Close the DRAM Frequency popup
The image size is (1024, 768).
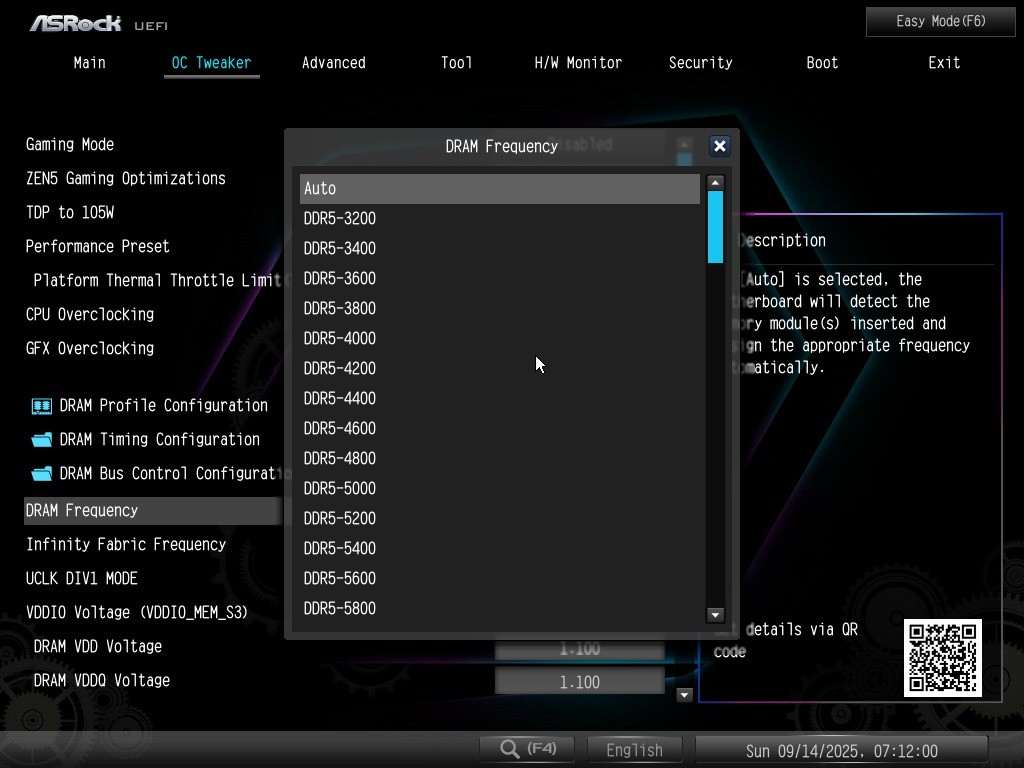(719, 146)
